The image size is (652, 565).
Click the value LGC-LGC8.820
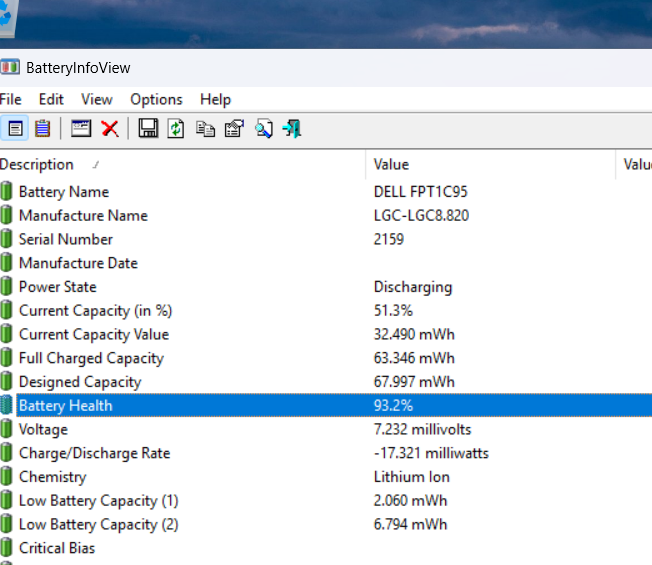click(422, 215)
